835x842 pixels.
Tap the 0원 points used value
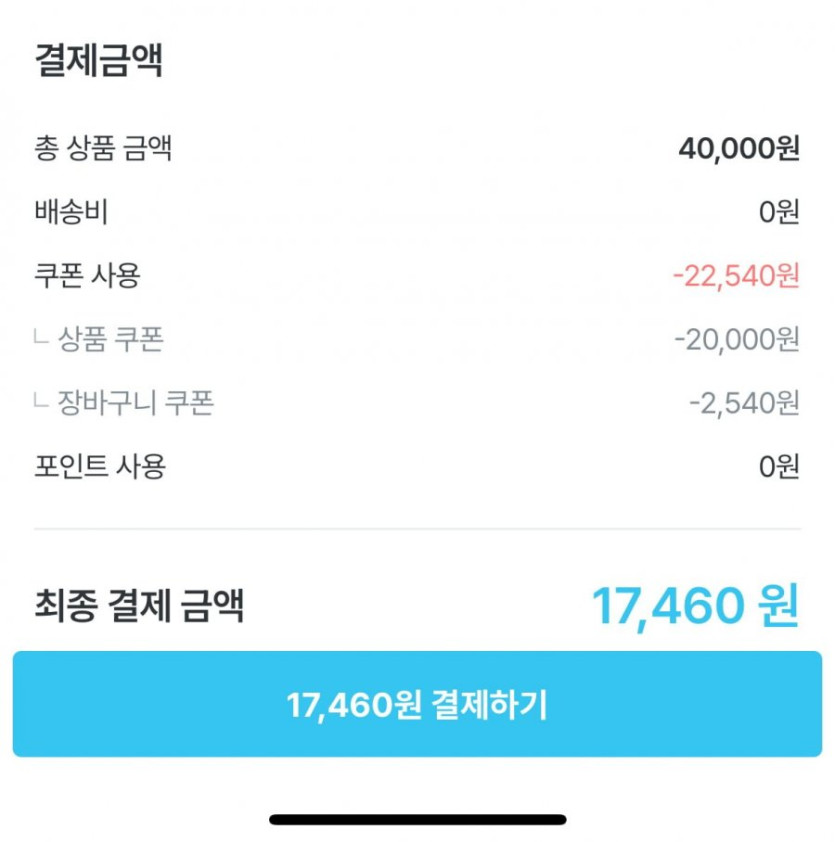tap(779, 466)
